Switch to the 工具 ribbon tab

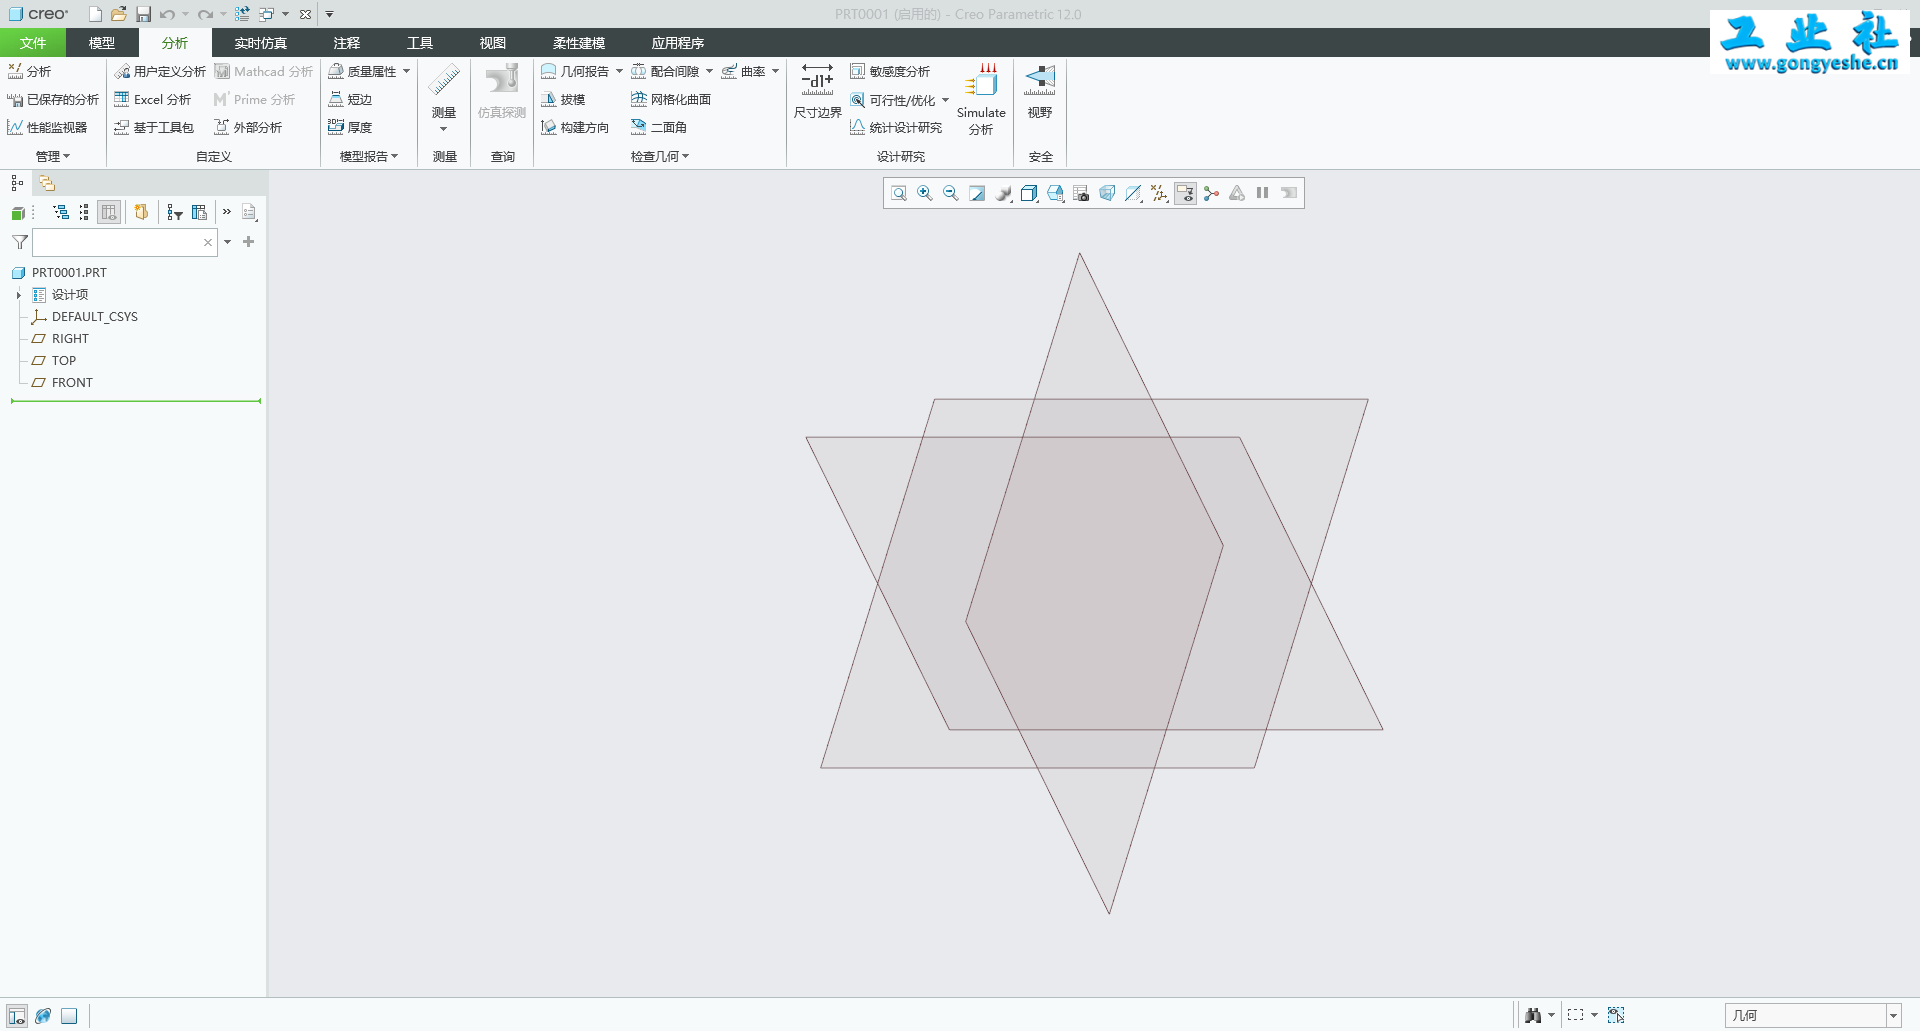420,43
